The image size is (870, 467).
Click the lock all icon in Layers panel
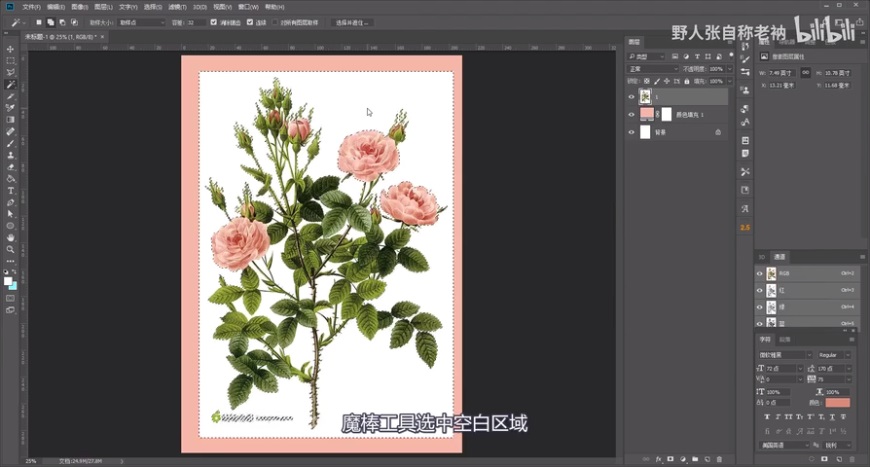(687, 81)
